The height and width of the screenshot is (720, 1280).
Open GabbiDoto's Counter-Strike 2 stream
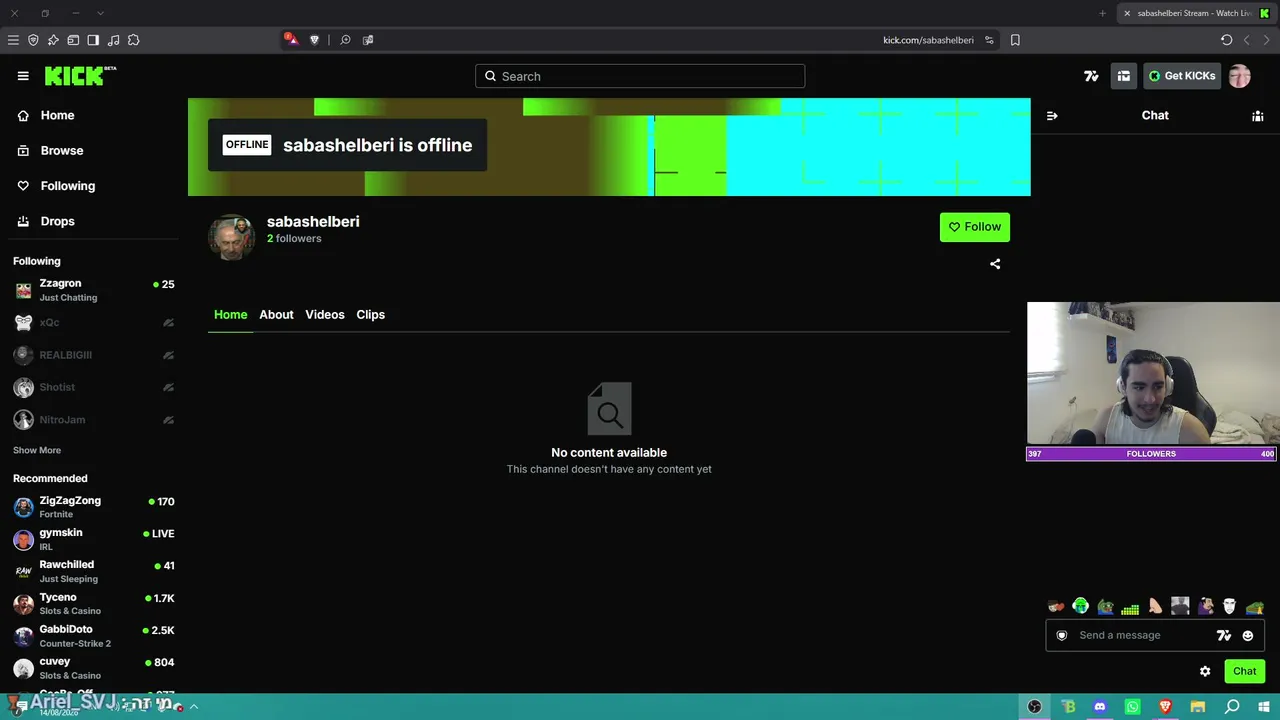pos(94,636)
